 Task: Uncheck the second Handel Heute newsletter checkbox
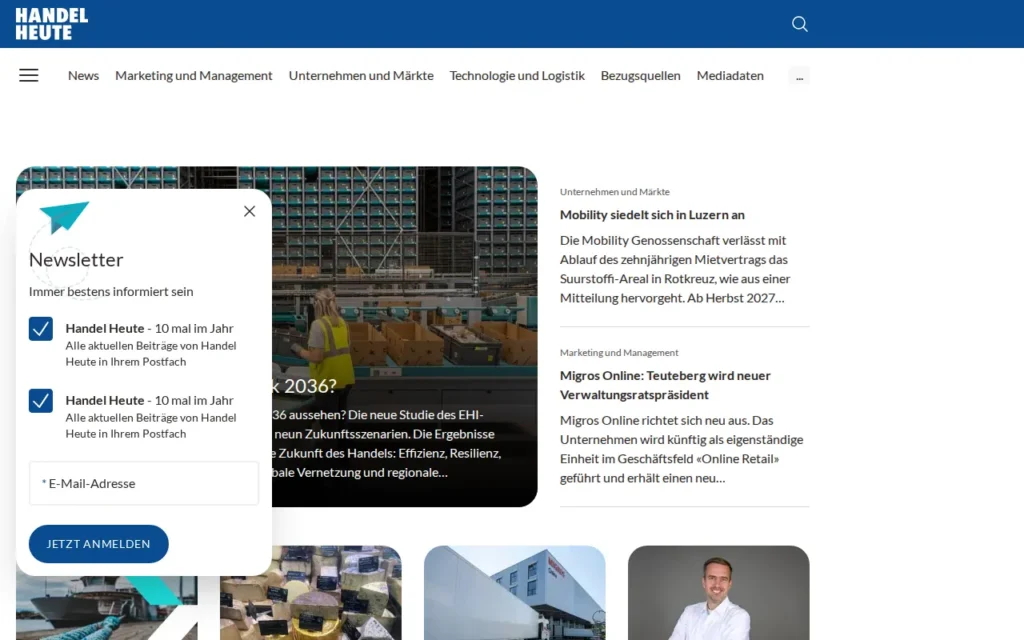pyautogui.click(x=40, y=400)
